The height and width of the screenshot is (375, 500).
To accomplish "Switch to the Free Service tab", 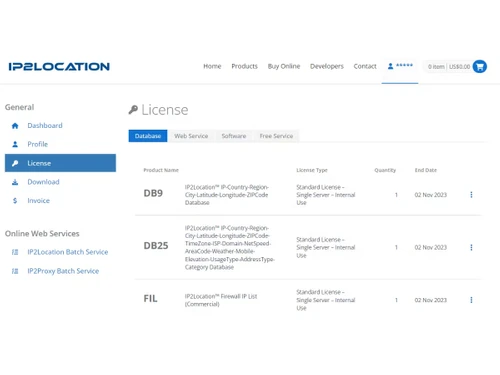I will click(276, 136).
